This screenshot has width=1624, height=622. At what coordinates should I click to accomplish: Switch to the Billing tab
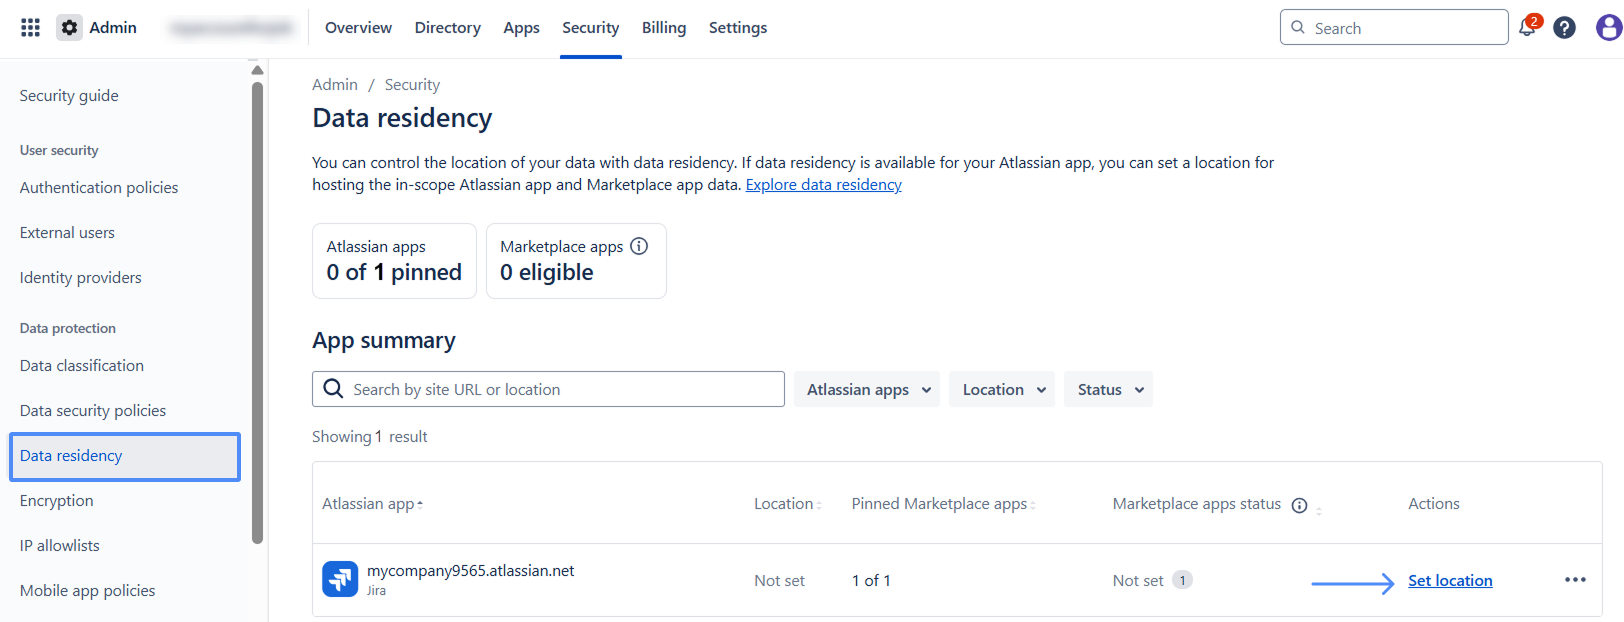(664, 28)
